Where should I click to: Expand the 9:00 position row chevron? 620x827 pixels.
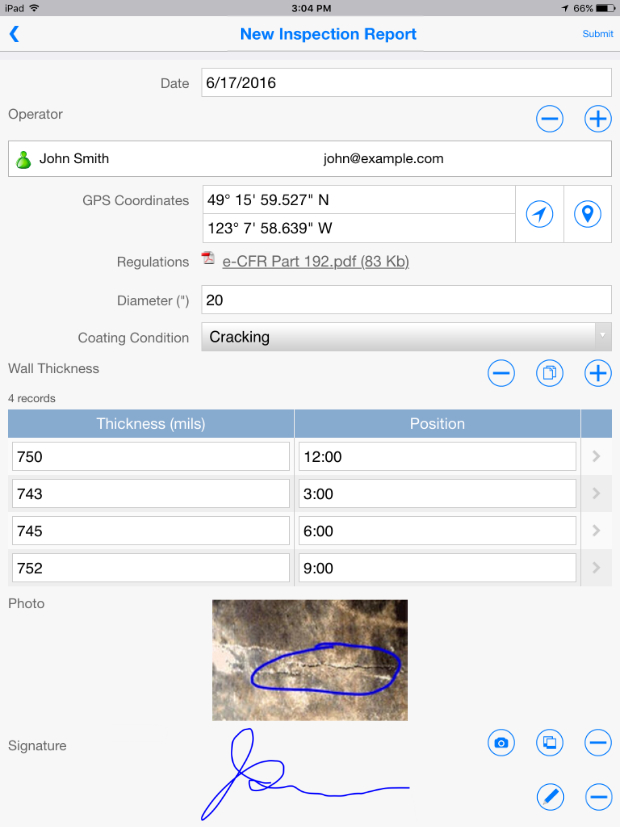click(x=596, y=568)
